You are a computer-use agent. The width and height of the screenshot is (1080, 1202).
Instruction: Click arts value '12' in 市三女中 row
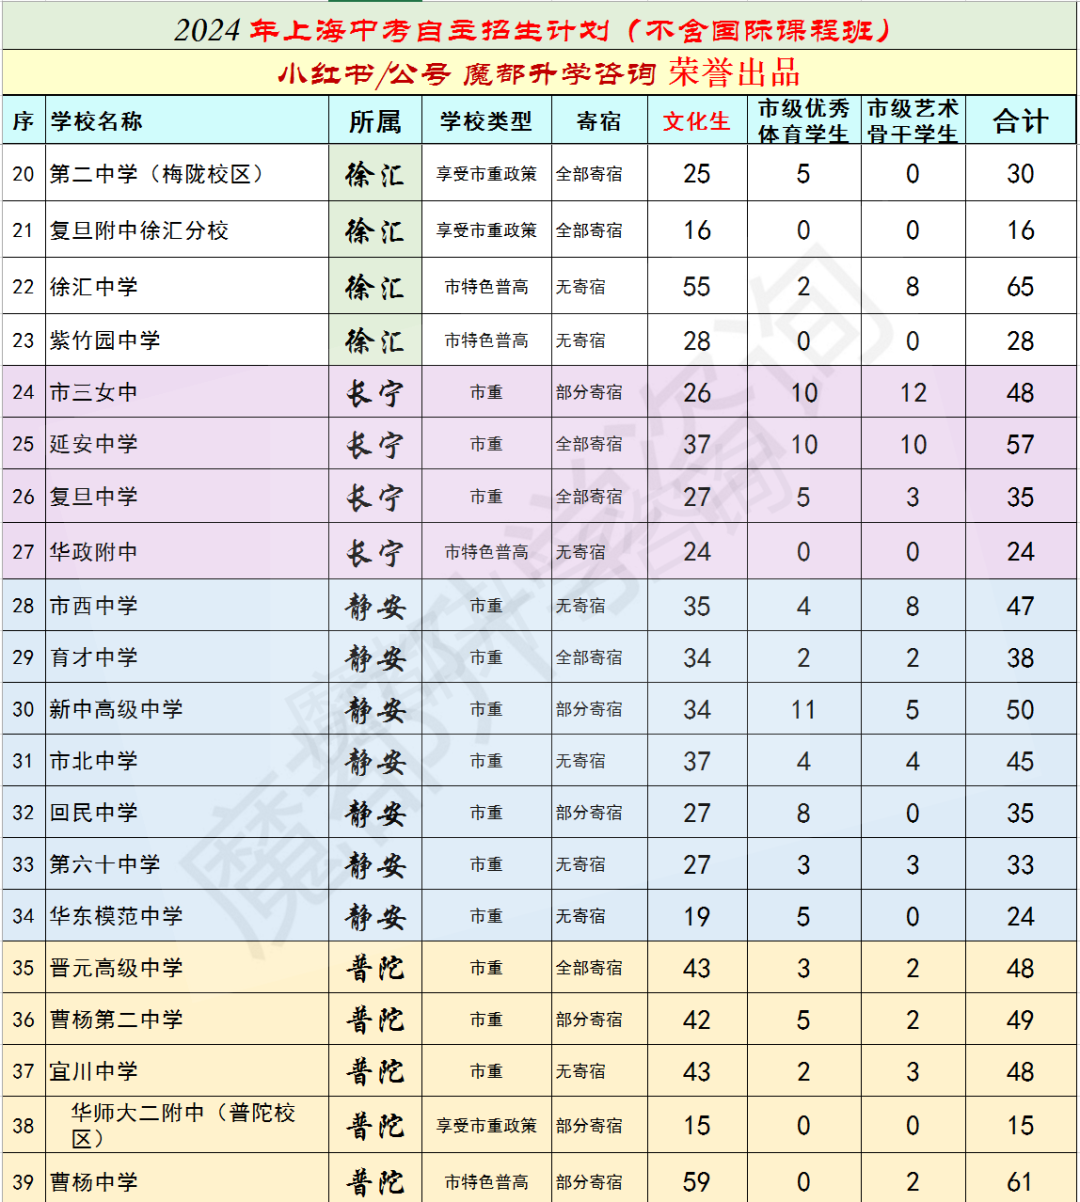912,393
